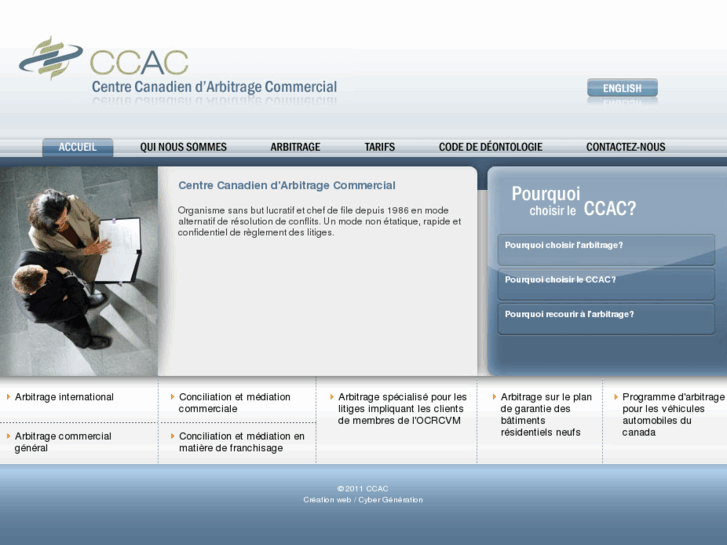Click orange arrow beside Arbitrage commercial général
This screenshot has height=545, width=727.
tap(8, 436)
